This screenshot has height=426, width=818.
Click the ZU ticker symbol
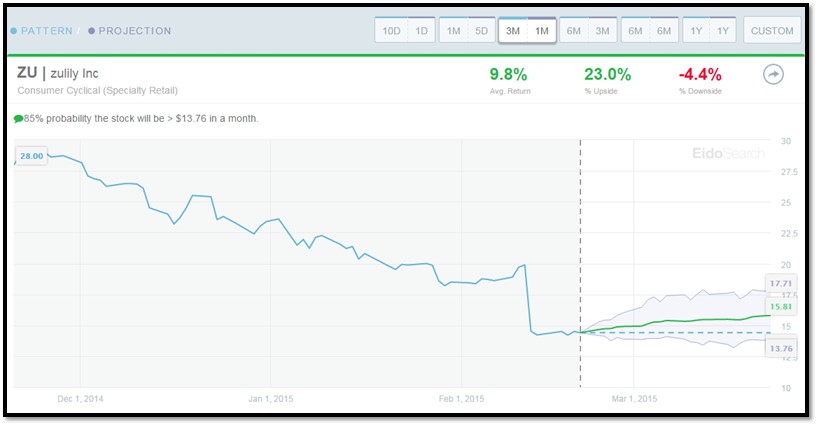[27, 73]
